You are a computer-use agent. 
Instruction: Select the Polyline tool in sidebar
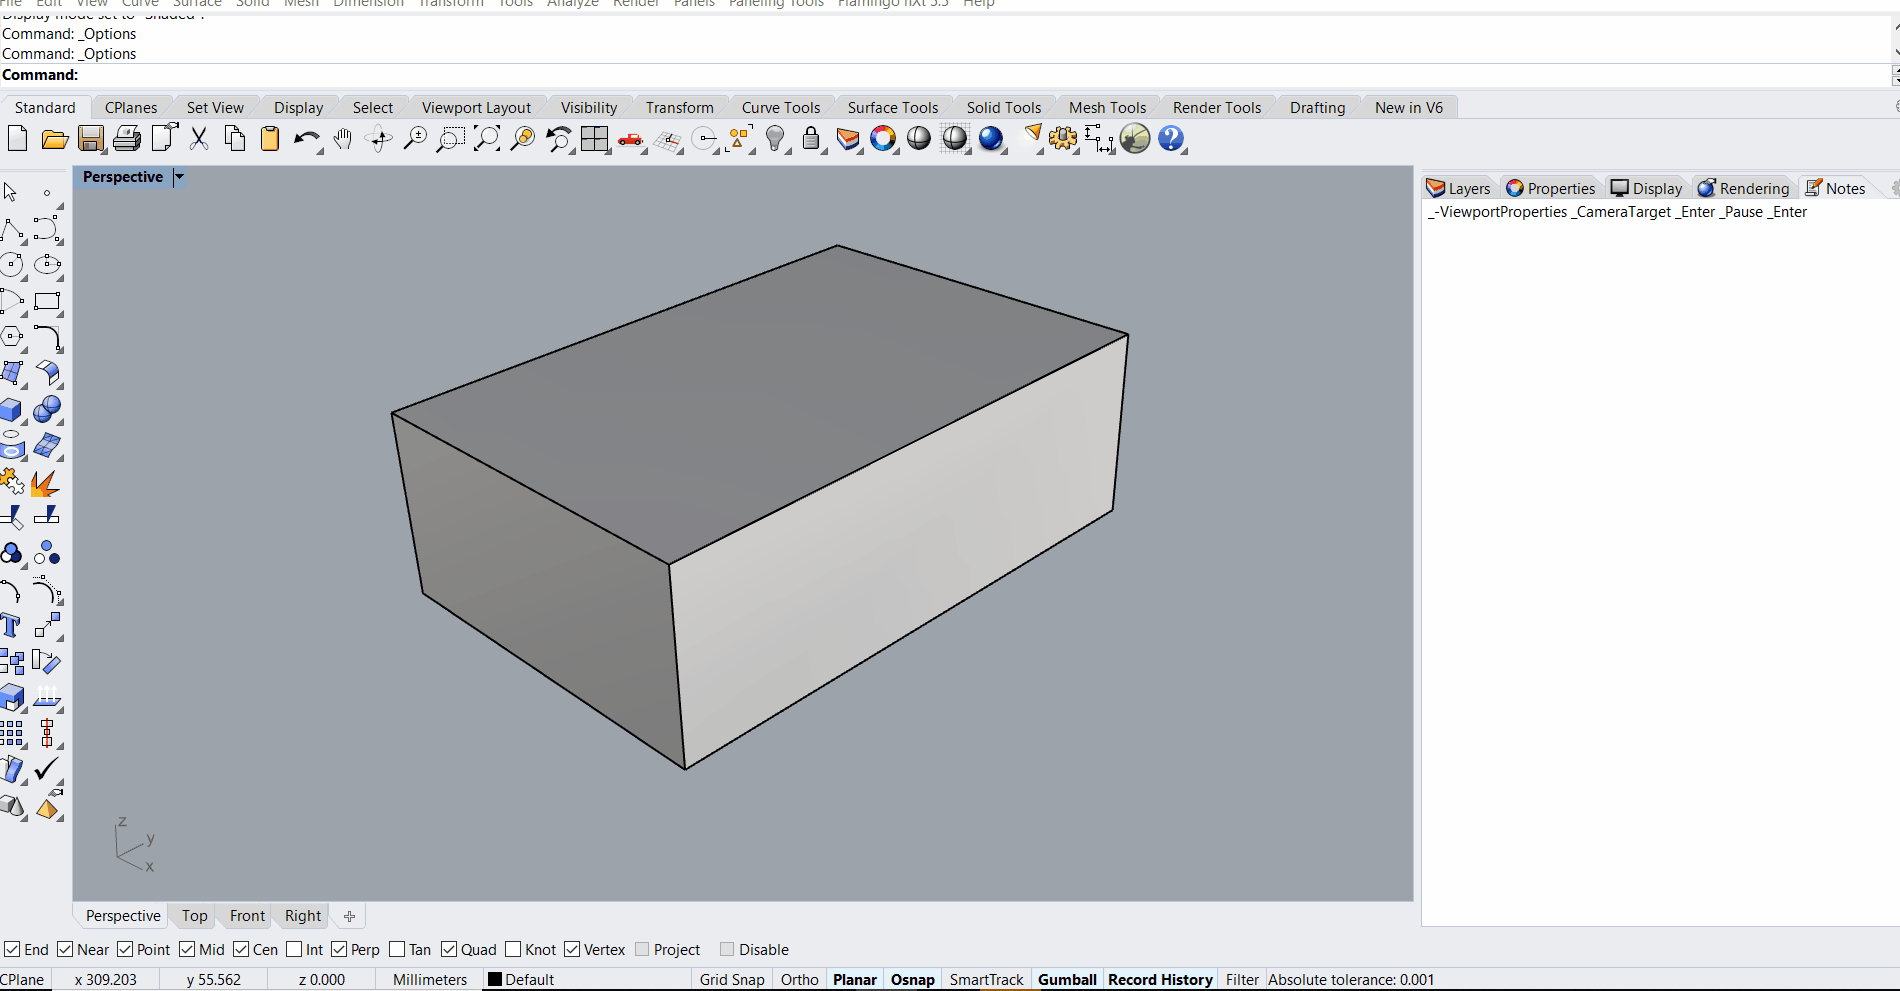[x=12, y=230]
